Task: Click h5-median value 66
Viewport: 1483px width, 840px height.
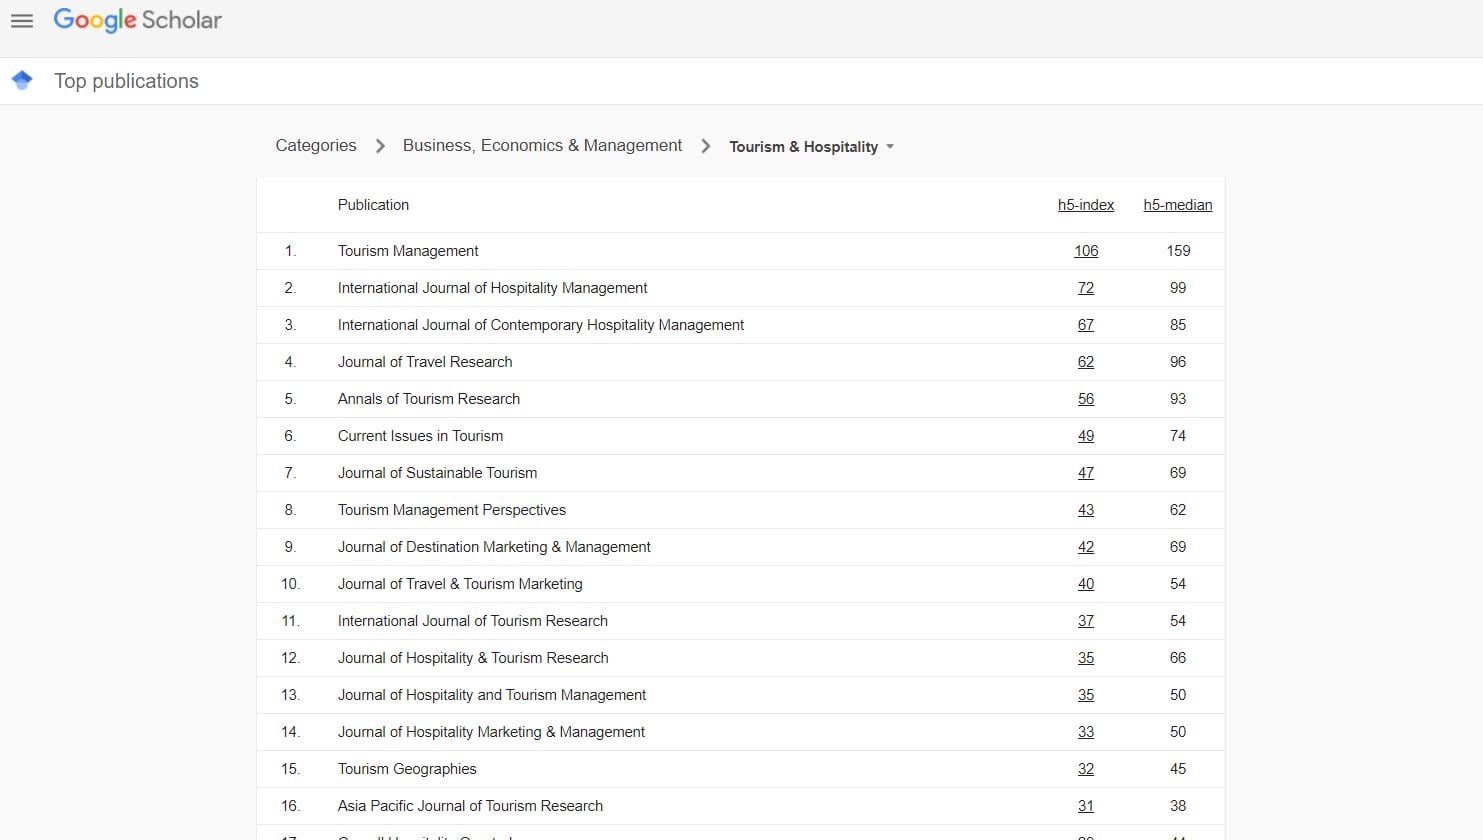Action: click(1178, 658)
